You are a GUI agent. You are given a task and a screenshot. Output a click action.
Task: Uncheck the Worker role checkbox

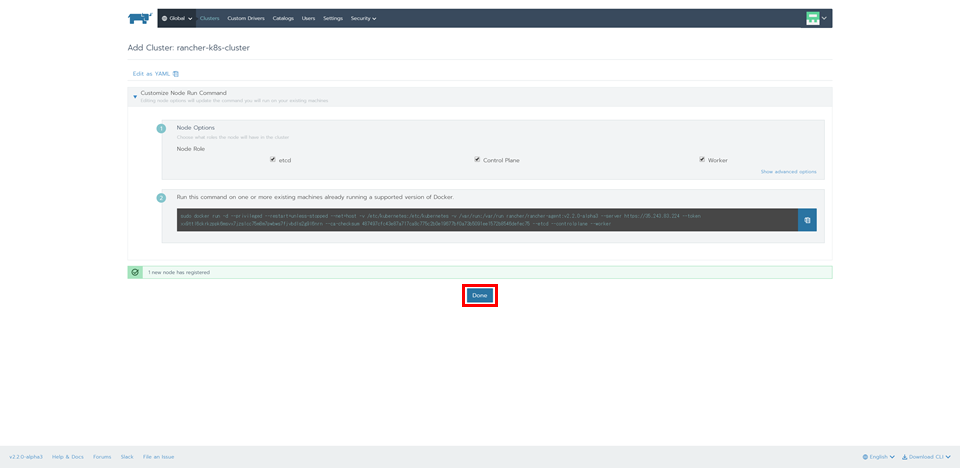[x=702, y=159]
